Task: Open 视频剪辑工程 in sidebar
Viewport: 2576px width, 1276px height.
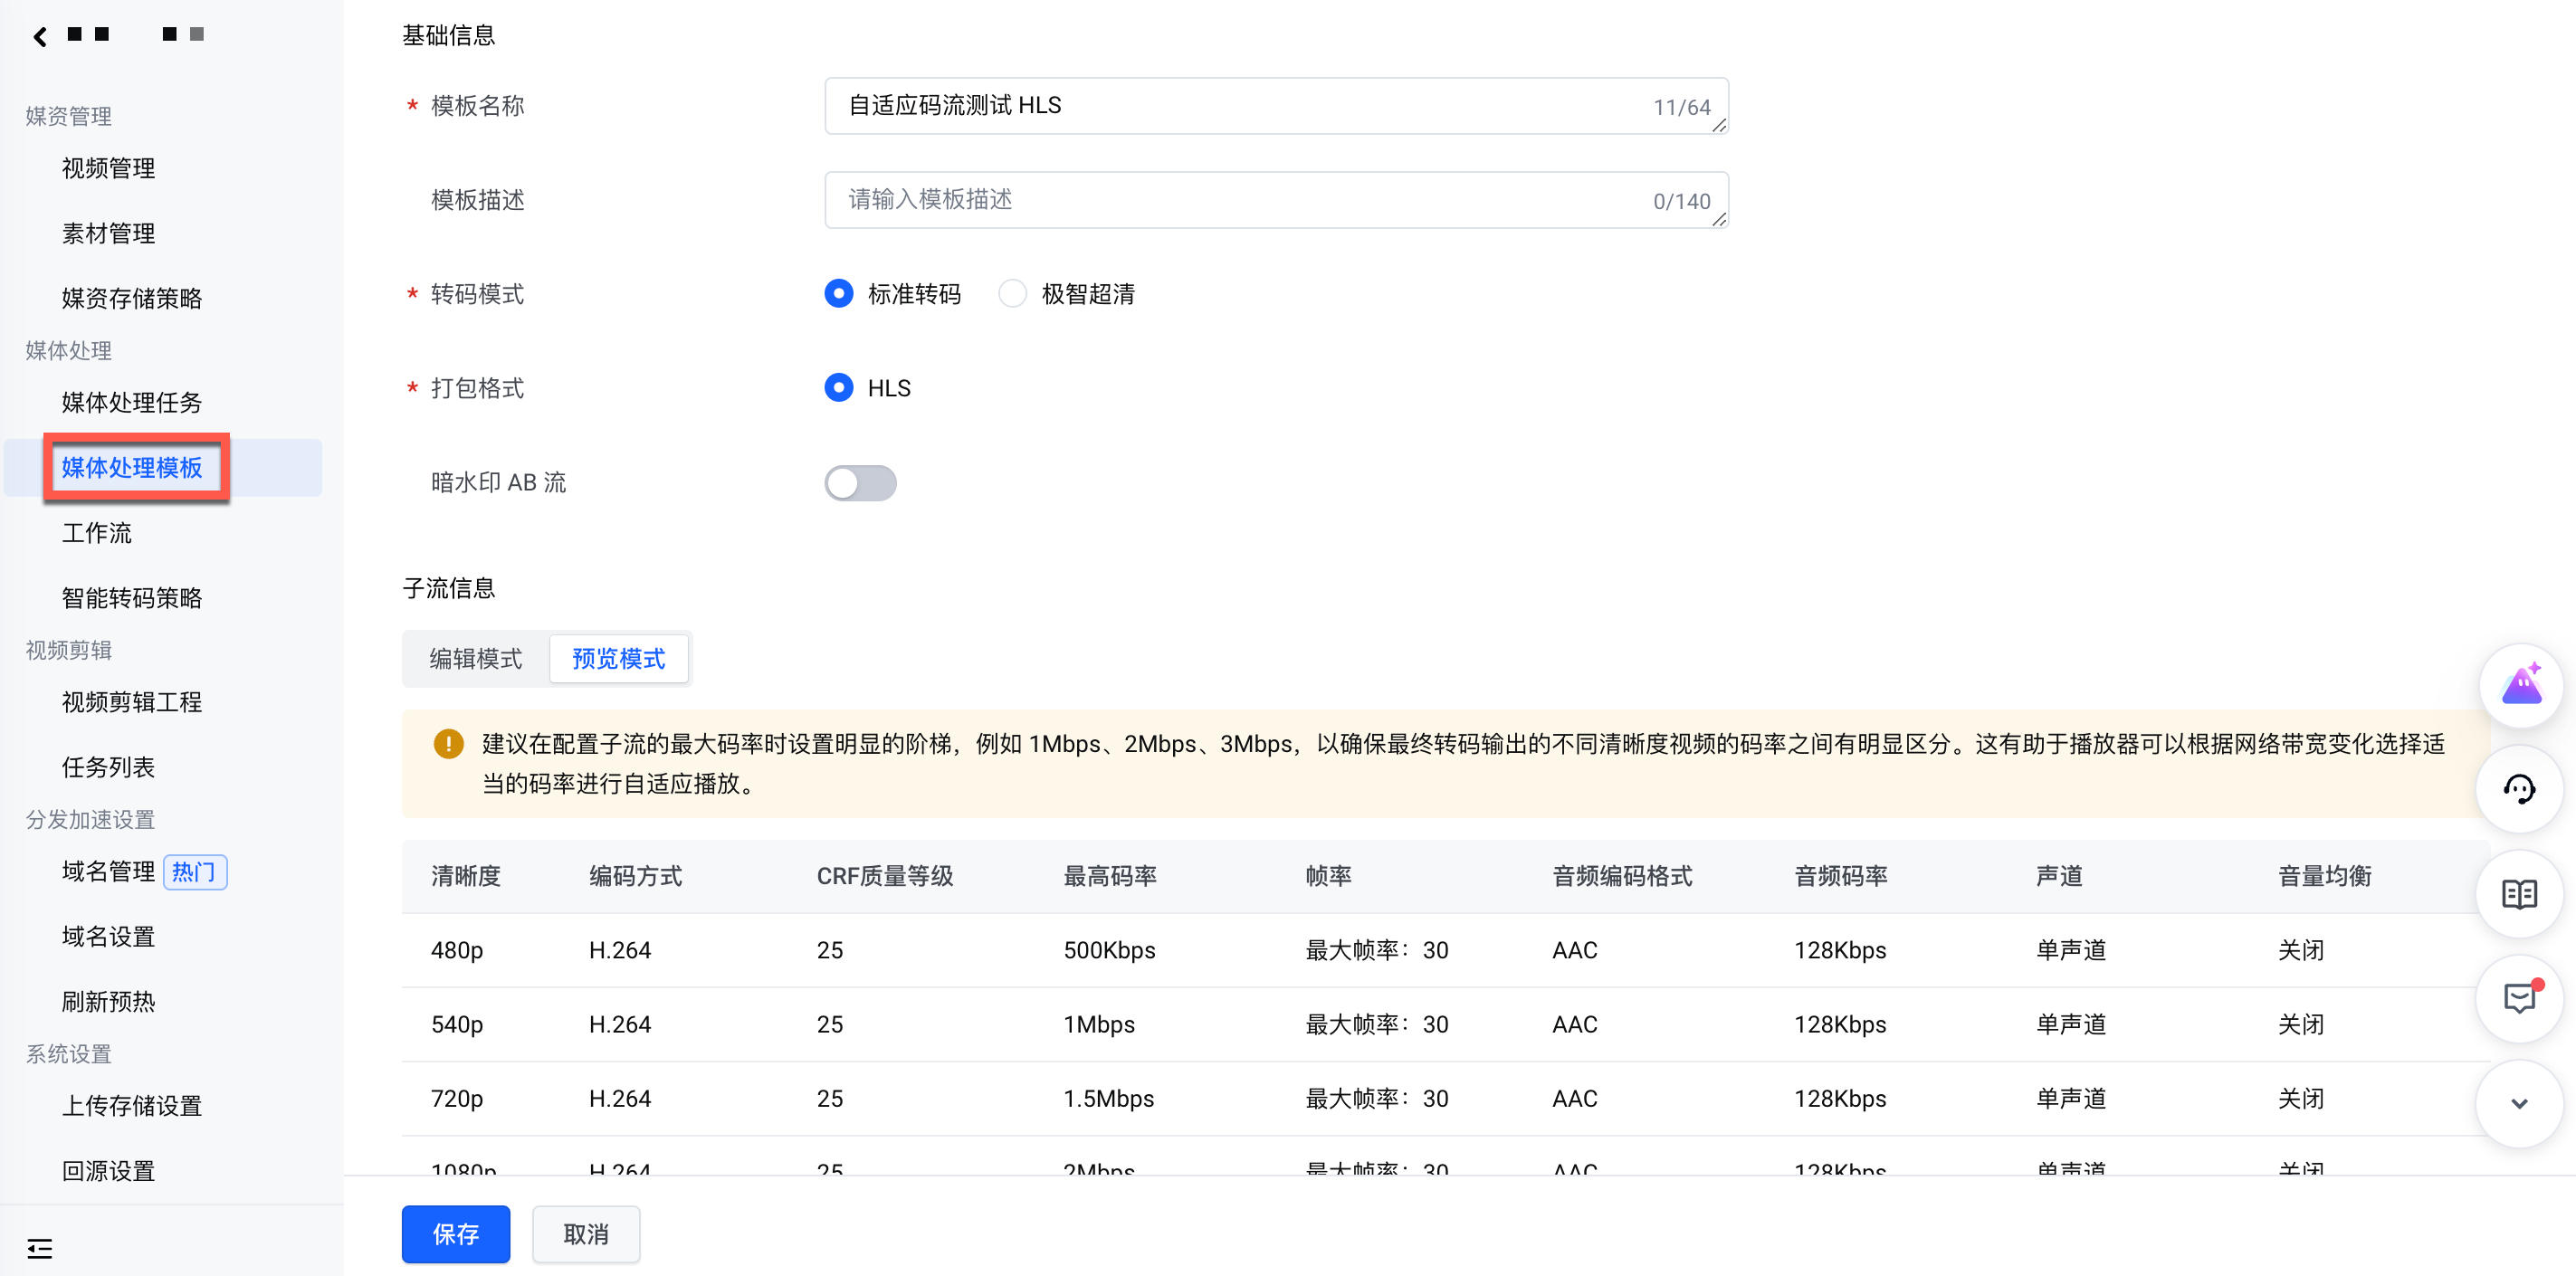Action: click(132, 702)
